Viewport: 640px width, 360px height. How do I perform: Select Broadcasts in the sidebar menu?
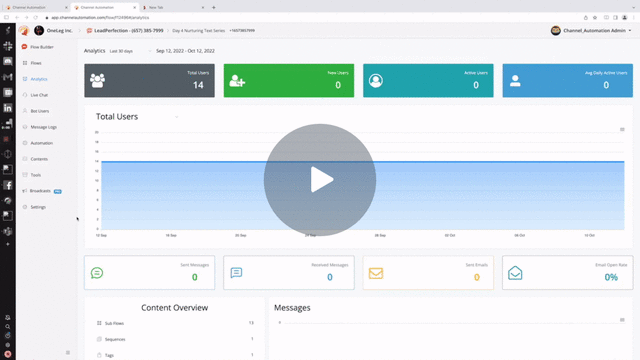click(40, 191)
